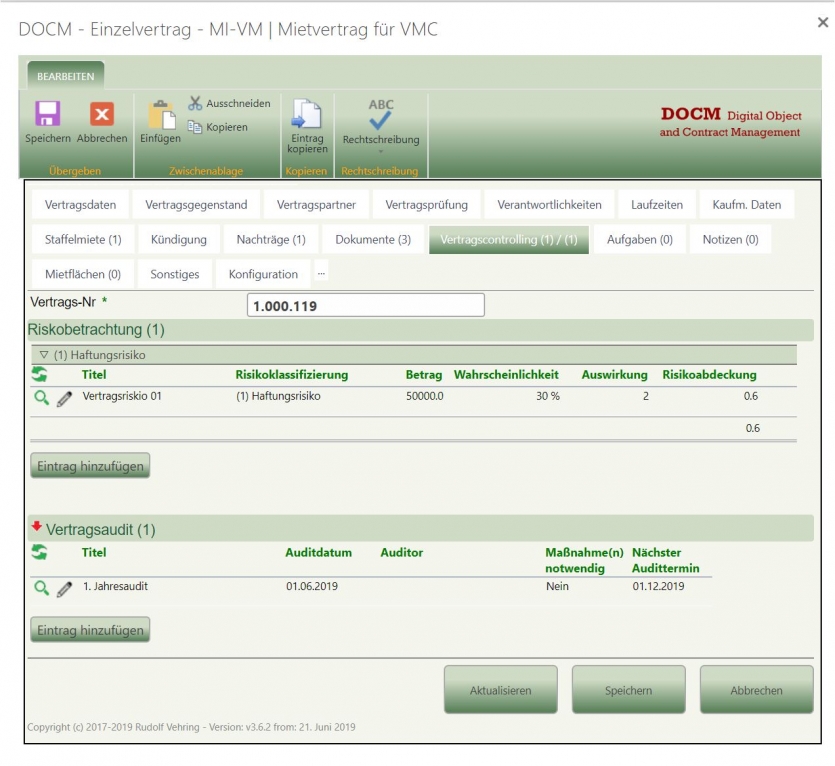Sort by Auswirkung column header
Image resolution: width=835 pixels, height=766 pixels.
coord(614,374)
